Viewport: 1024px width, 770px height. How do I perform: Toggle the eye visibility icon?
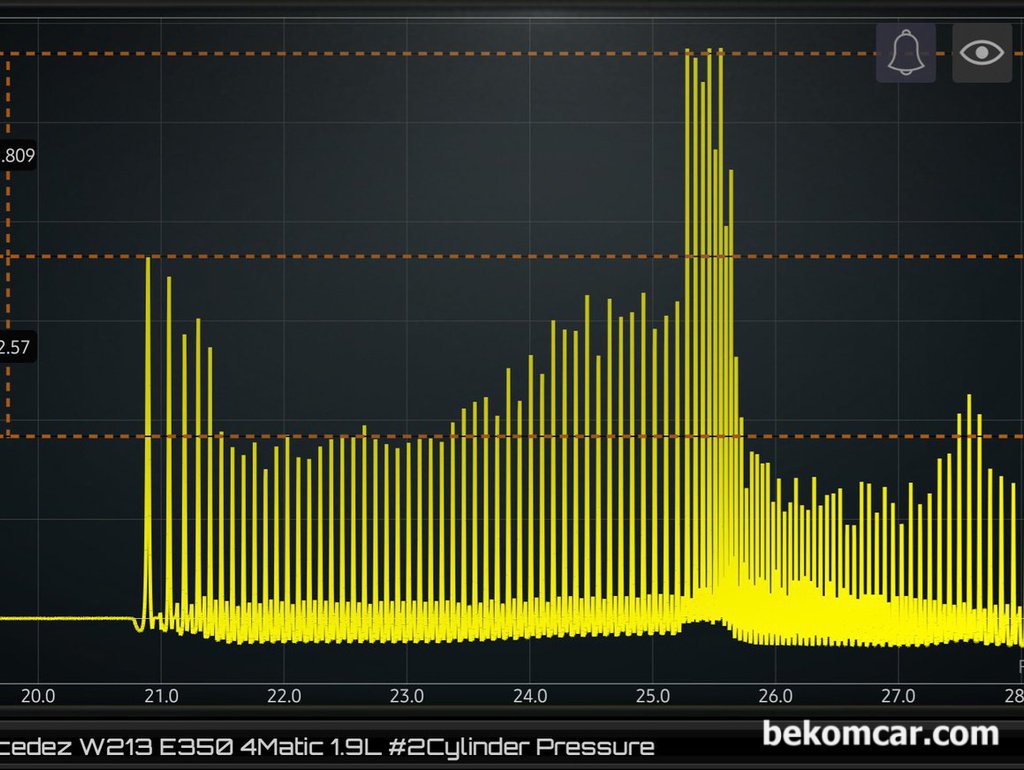tap(981, 52)
